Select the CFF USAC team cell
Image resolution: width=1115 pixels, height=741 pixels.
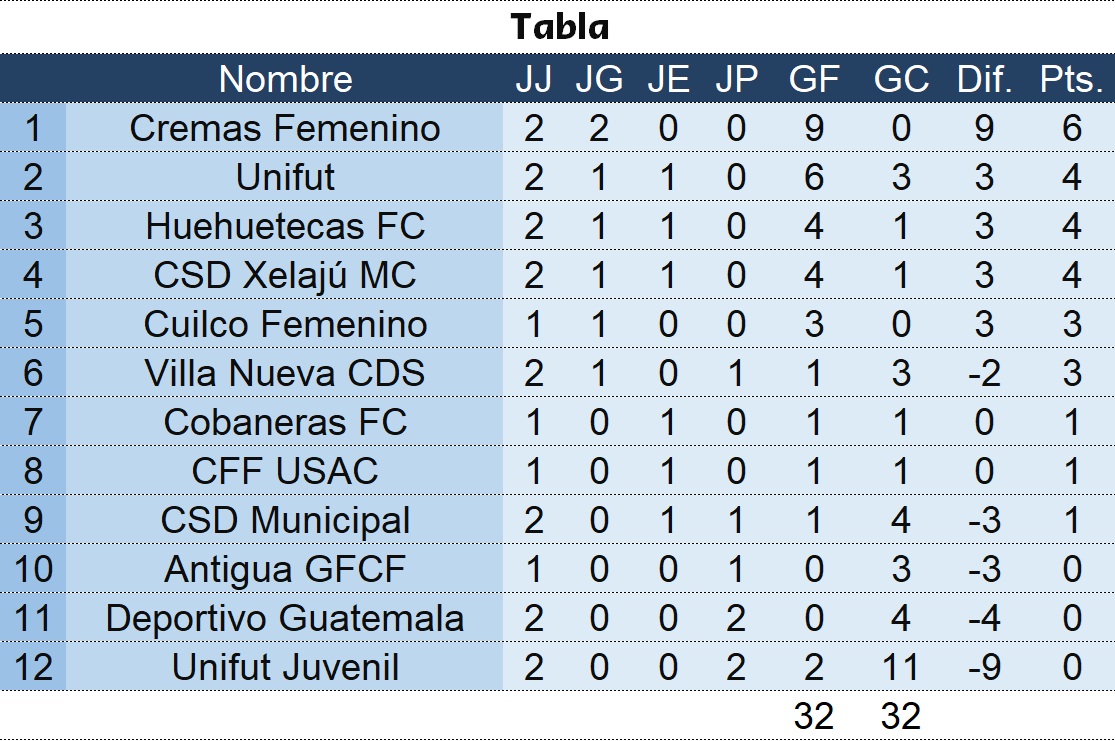click(x=285, y=471)
